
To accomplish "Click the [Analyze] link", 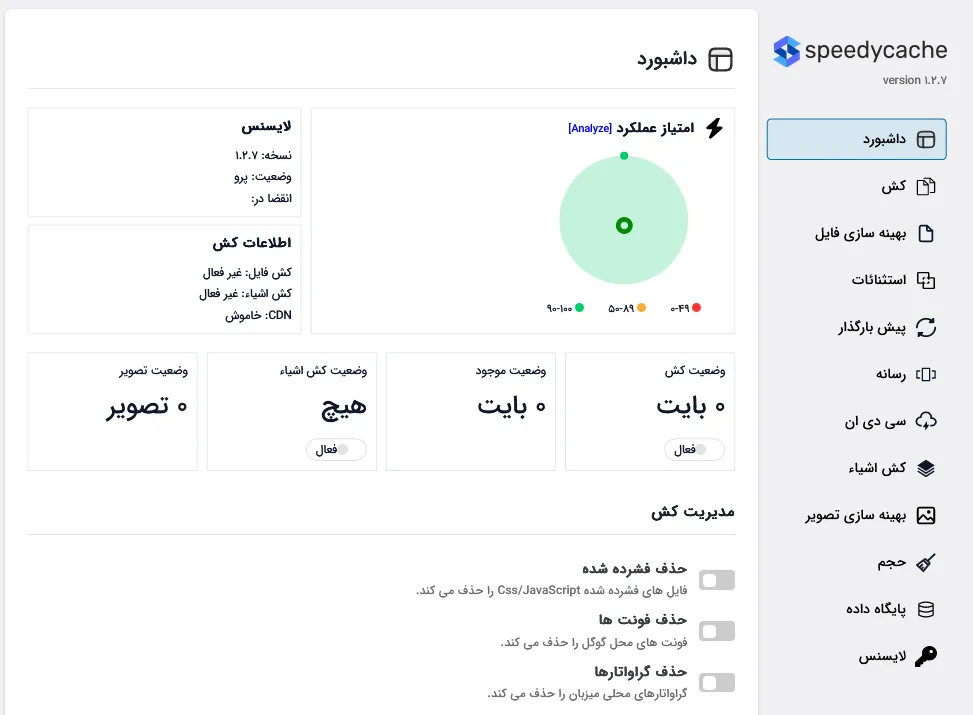I will click(x=590, y=128).
